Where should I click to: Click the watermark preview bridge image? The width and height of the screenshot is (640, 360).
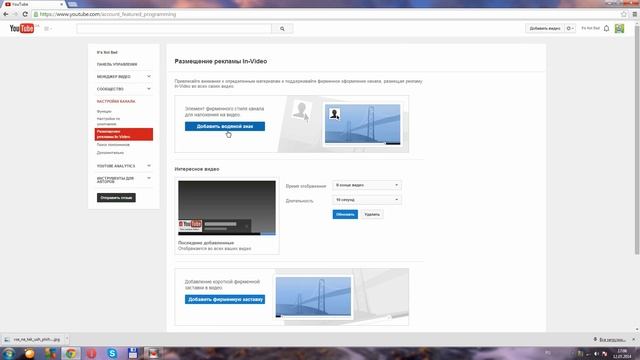(362, 124)
